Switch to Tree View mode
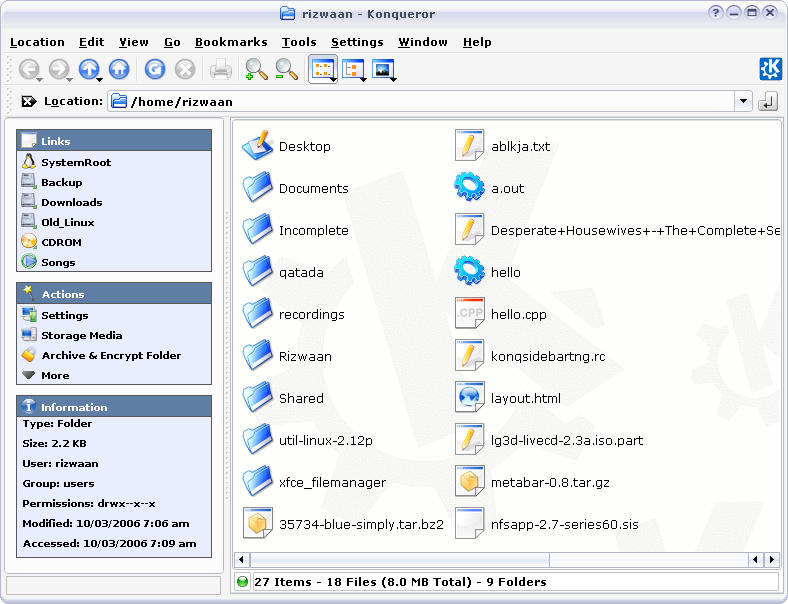Image resolution: width=788 pixels, height=604 pixels. point(353,69)
